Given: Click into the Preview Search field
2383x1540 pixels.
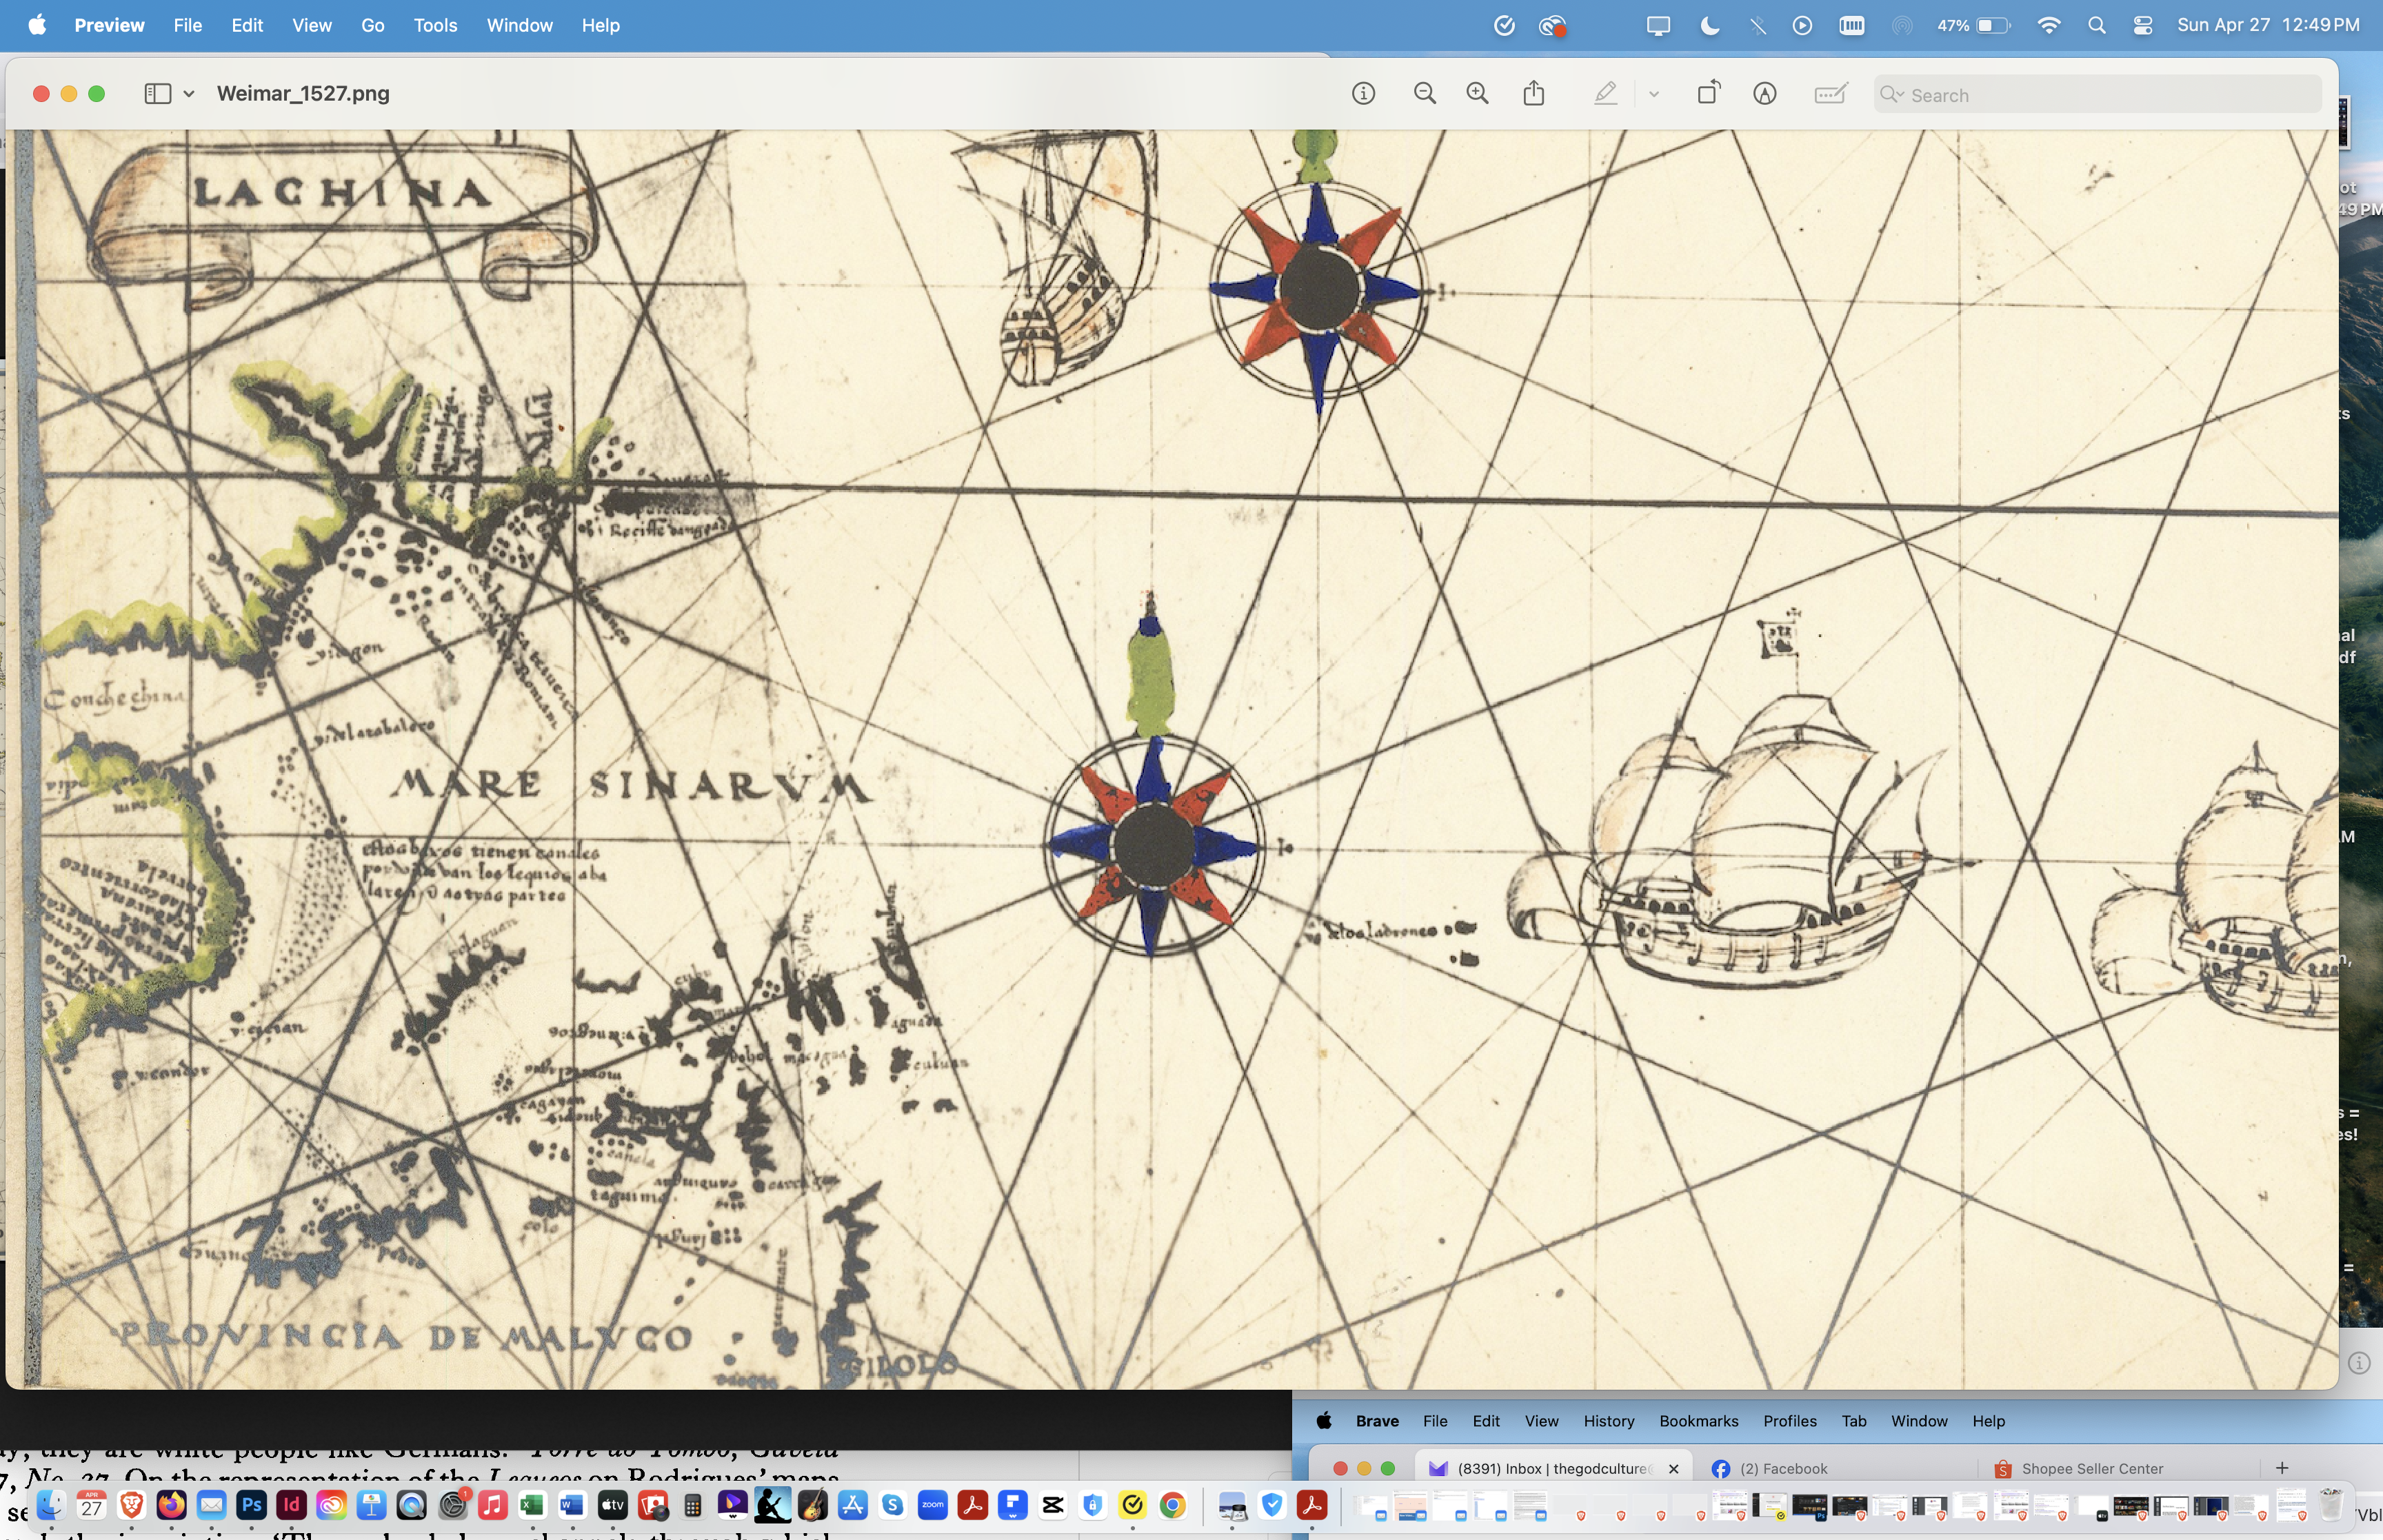Looking at the screenshot, I should pos(2097,95).
